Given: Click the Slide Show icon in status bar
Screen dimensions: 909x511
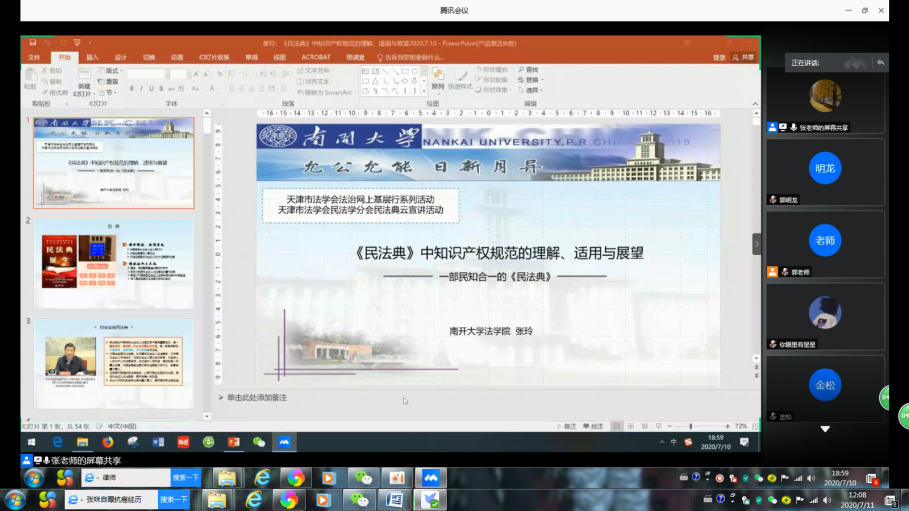Looking at the screenshot, I should 659,426.
